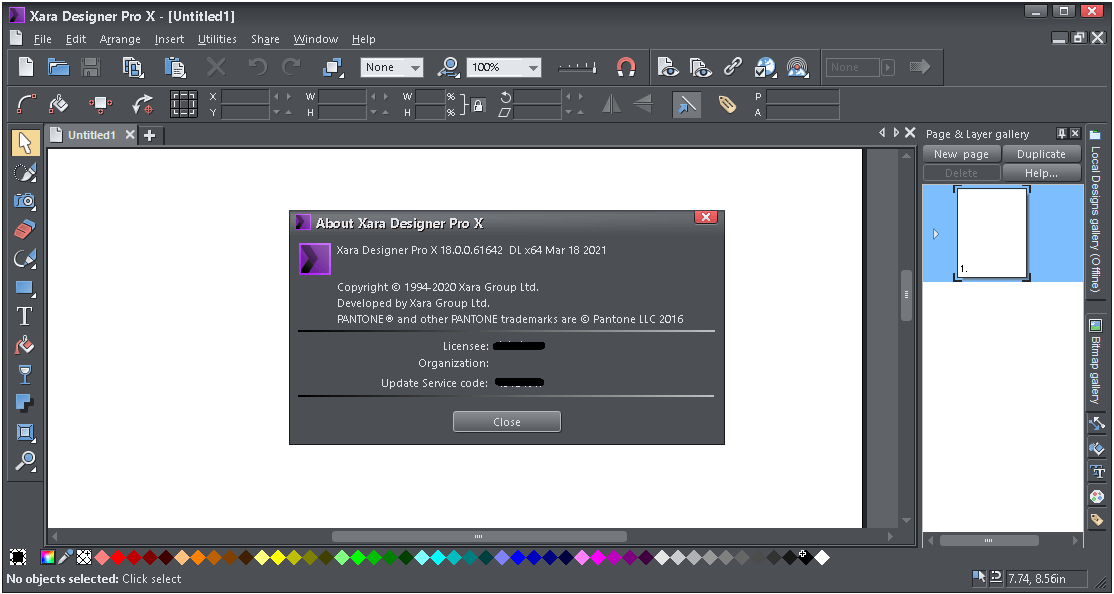1114x594 pixels.
Task: Select the Photo camera tool
Action: pos(25,200)
